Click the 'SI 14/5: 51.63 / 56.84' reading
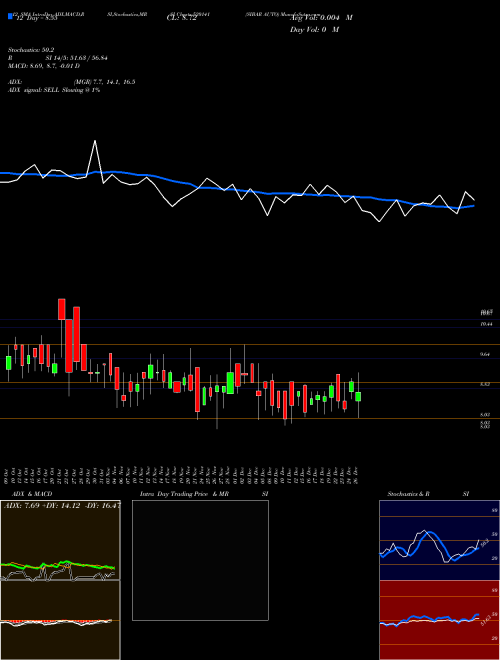 tap(76, 58)
